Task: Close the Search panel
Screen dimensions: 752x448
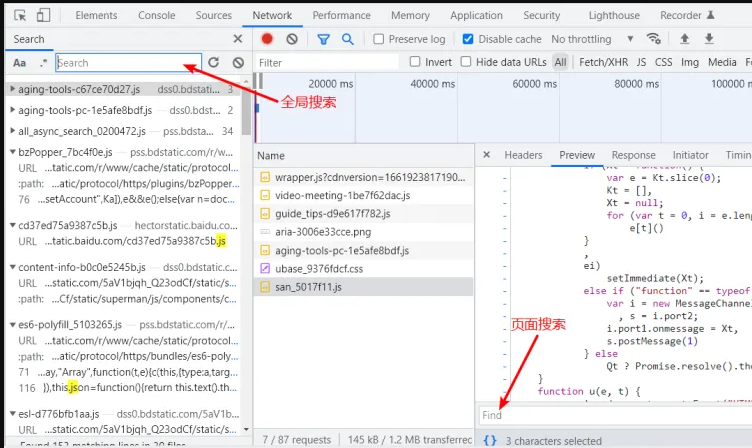Action: coord(237,39)
